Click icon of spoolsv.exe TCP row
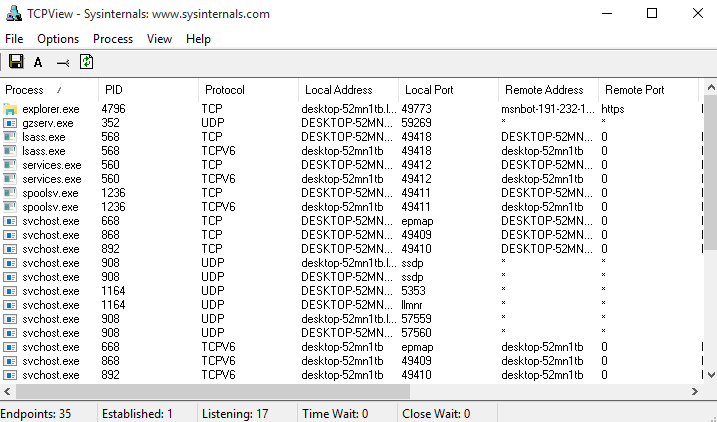Viewport: 717px width, 422px height. (10, 193)
